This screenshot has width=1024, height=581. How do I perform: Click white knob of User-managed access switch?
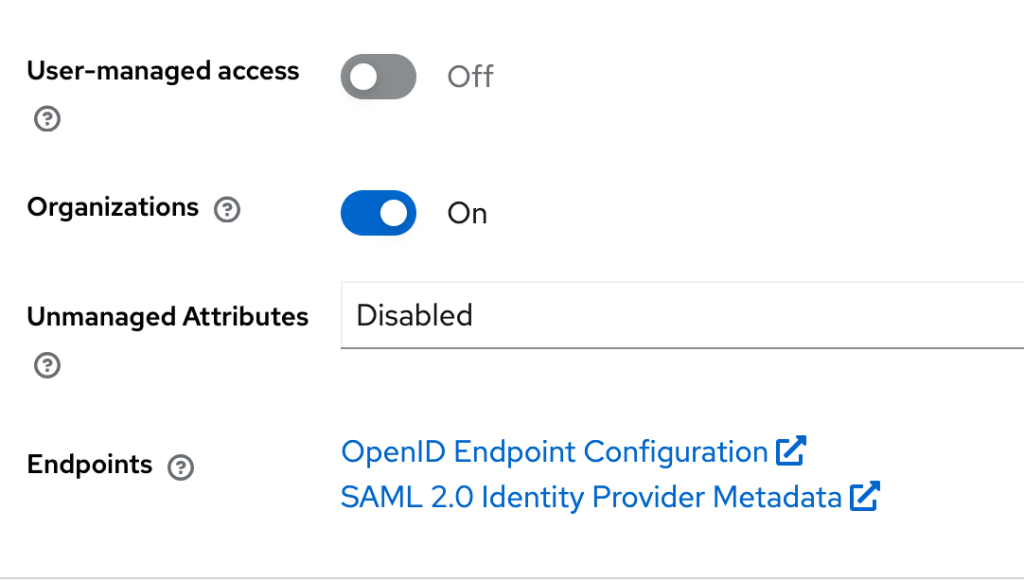coord(363,76)
